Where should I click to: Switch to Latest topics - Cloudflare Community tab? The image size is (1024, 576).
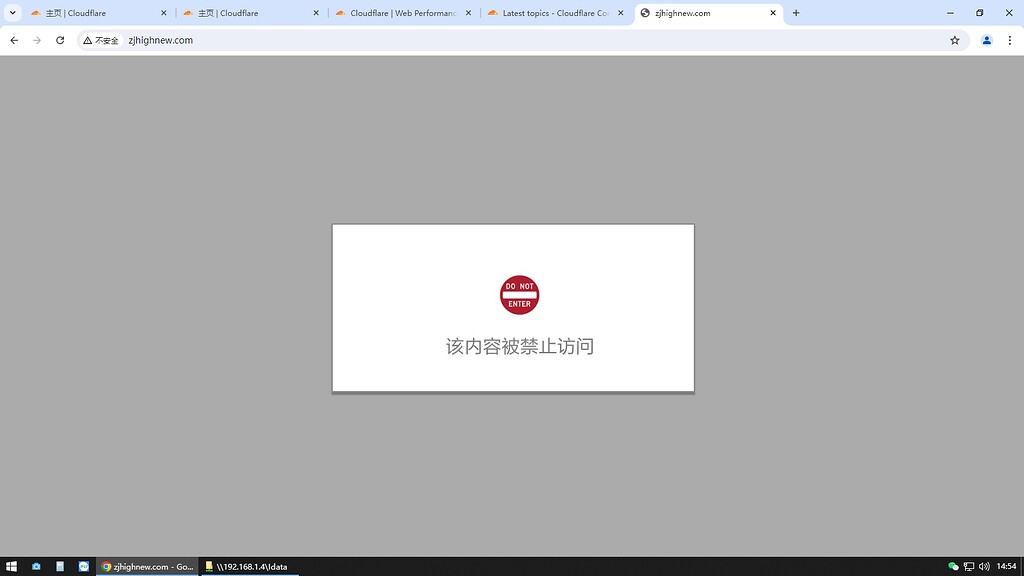pyautogui.click(x=555, y=13)
